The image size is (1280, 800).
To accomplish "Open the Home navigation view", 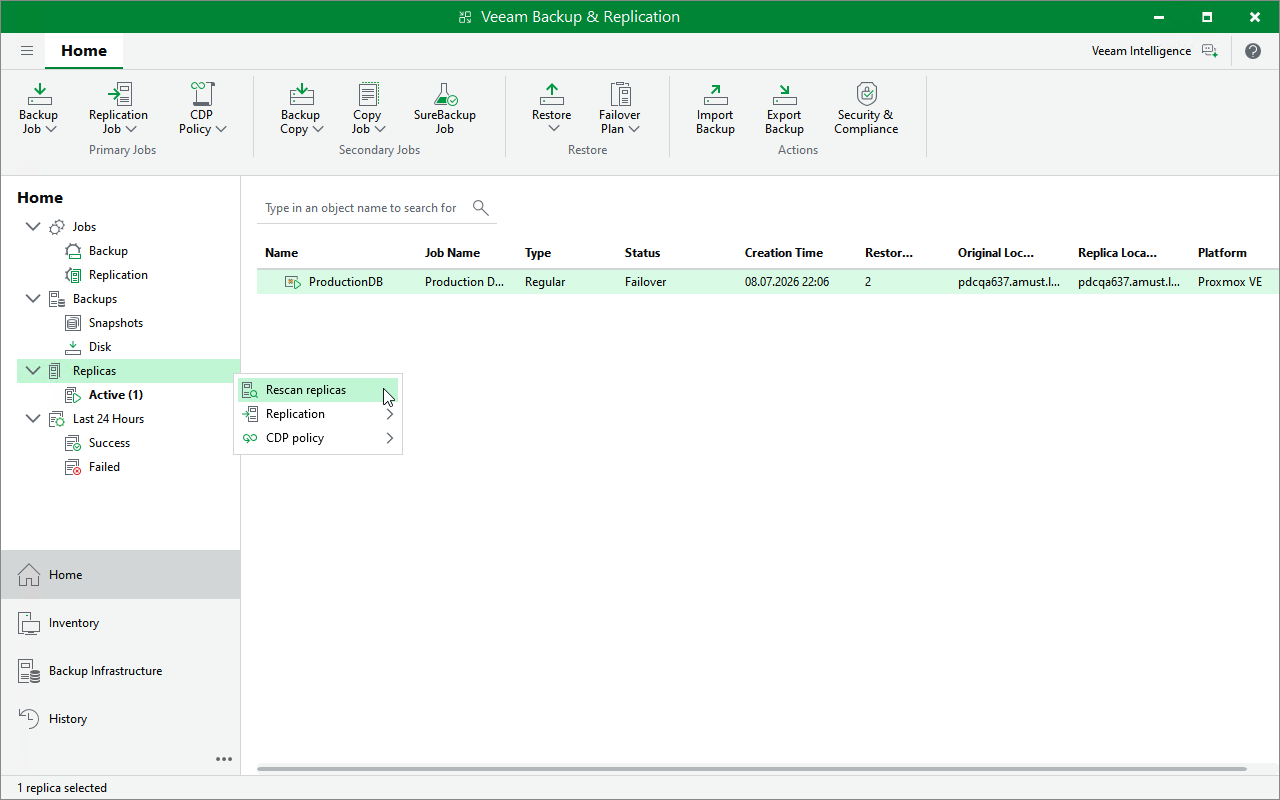I will pos(120,575).
